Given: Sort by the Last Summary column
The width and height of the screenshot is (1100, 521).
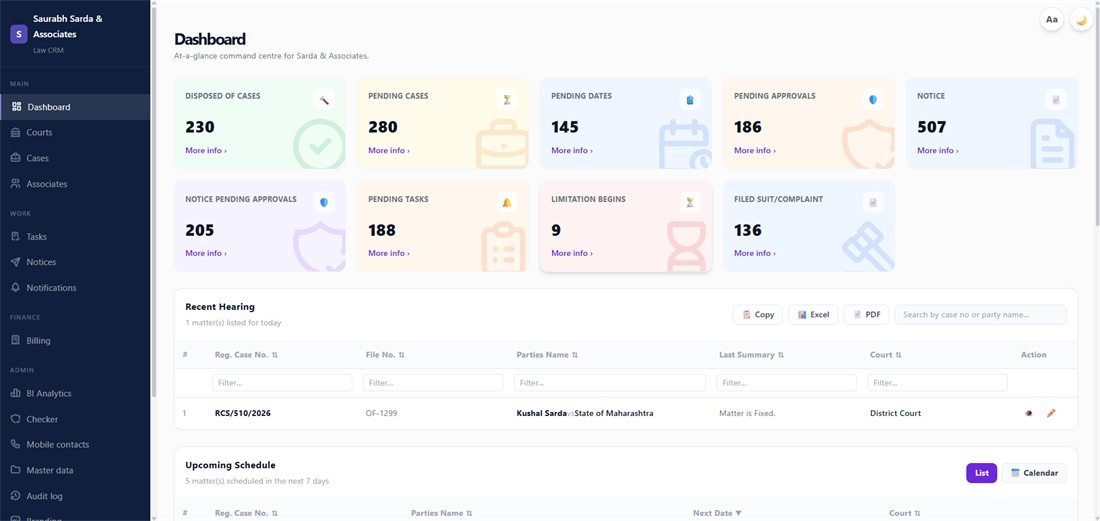Looking at the screenshot, I should pyautogui.click(x=751, y=355).
